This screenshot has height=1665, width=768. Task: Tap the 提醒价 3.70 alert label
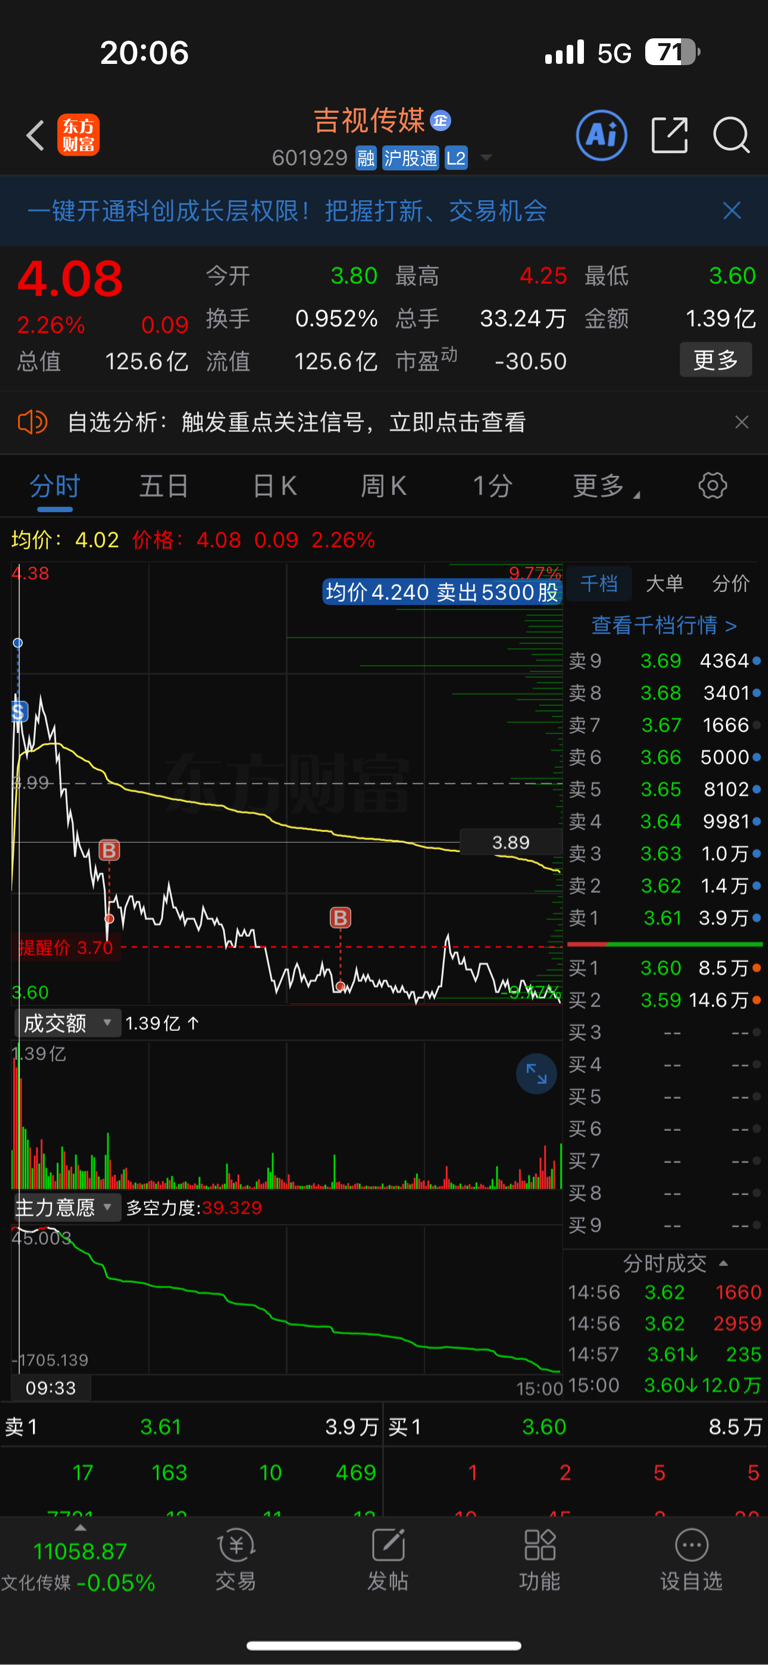click(x=66, y=947)
